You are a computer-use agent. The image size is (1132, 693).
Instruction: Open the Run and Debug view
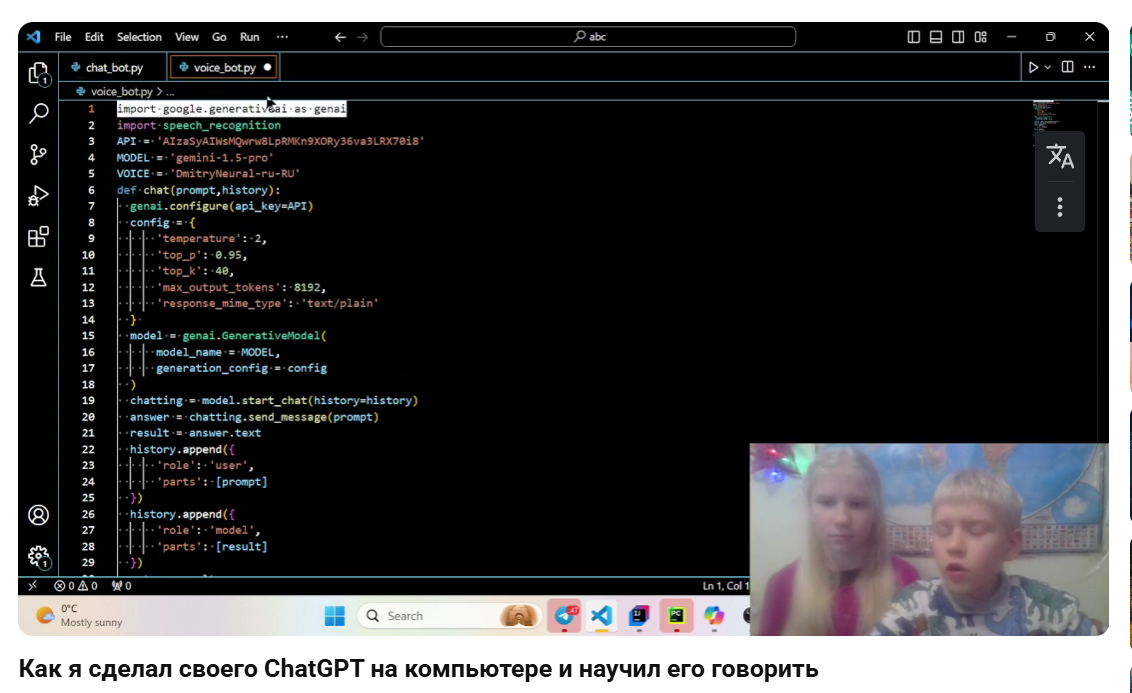pyautogui.click(x=38, y=196)
